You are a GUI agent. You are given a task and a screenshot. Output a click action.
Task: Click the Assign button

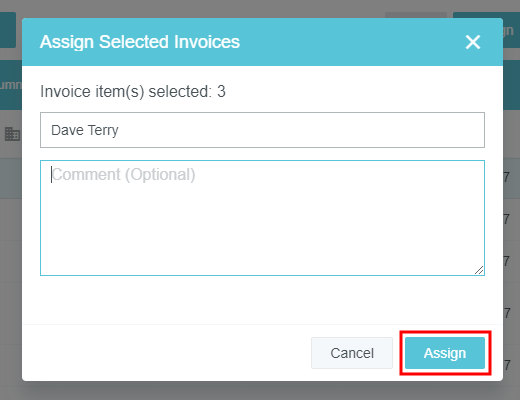click(445, 353)
